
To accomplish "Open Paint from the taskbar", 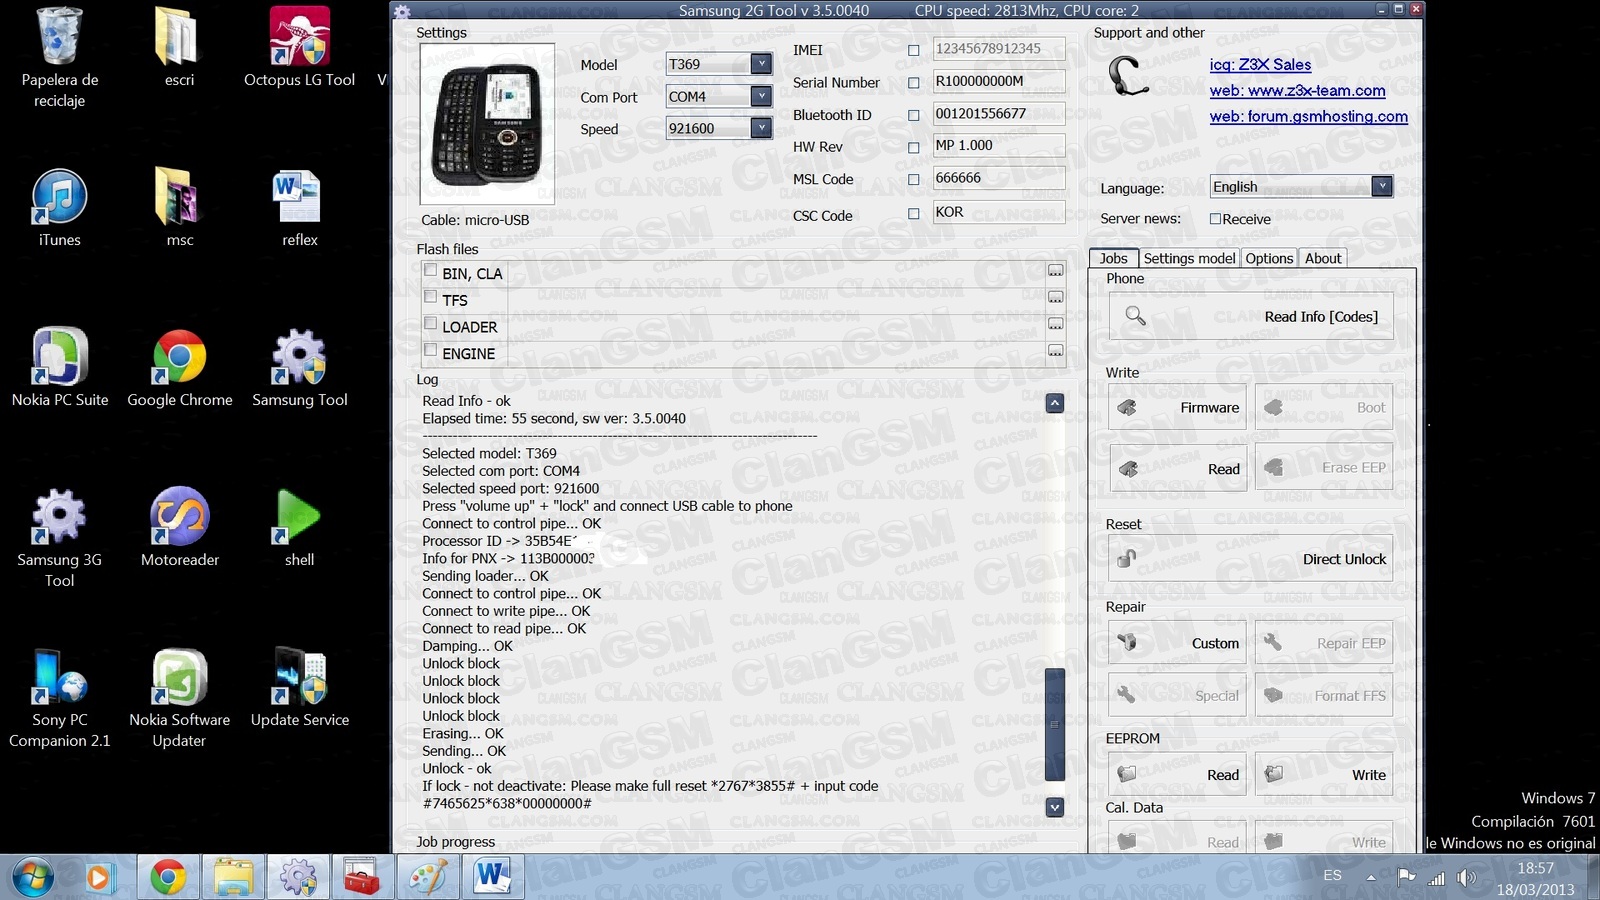I will pyautogui.click(x=428, y=877).
